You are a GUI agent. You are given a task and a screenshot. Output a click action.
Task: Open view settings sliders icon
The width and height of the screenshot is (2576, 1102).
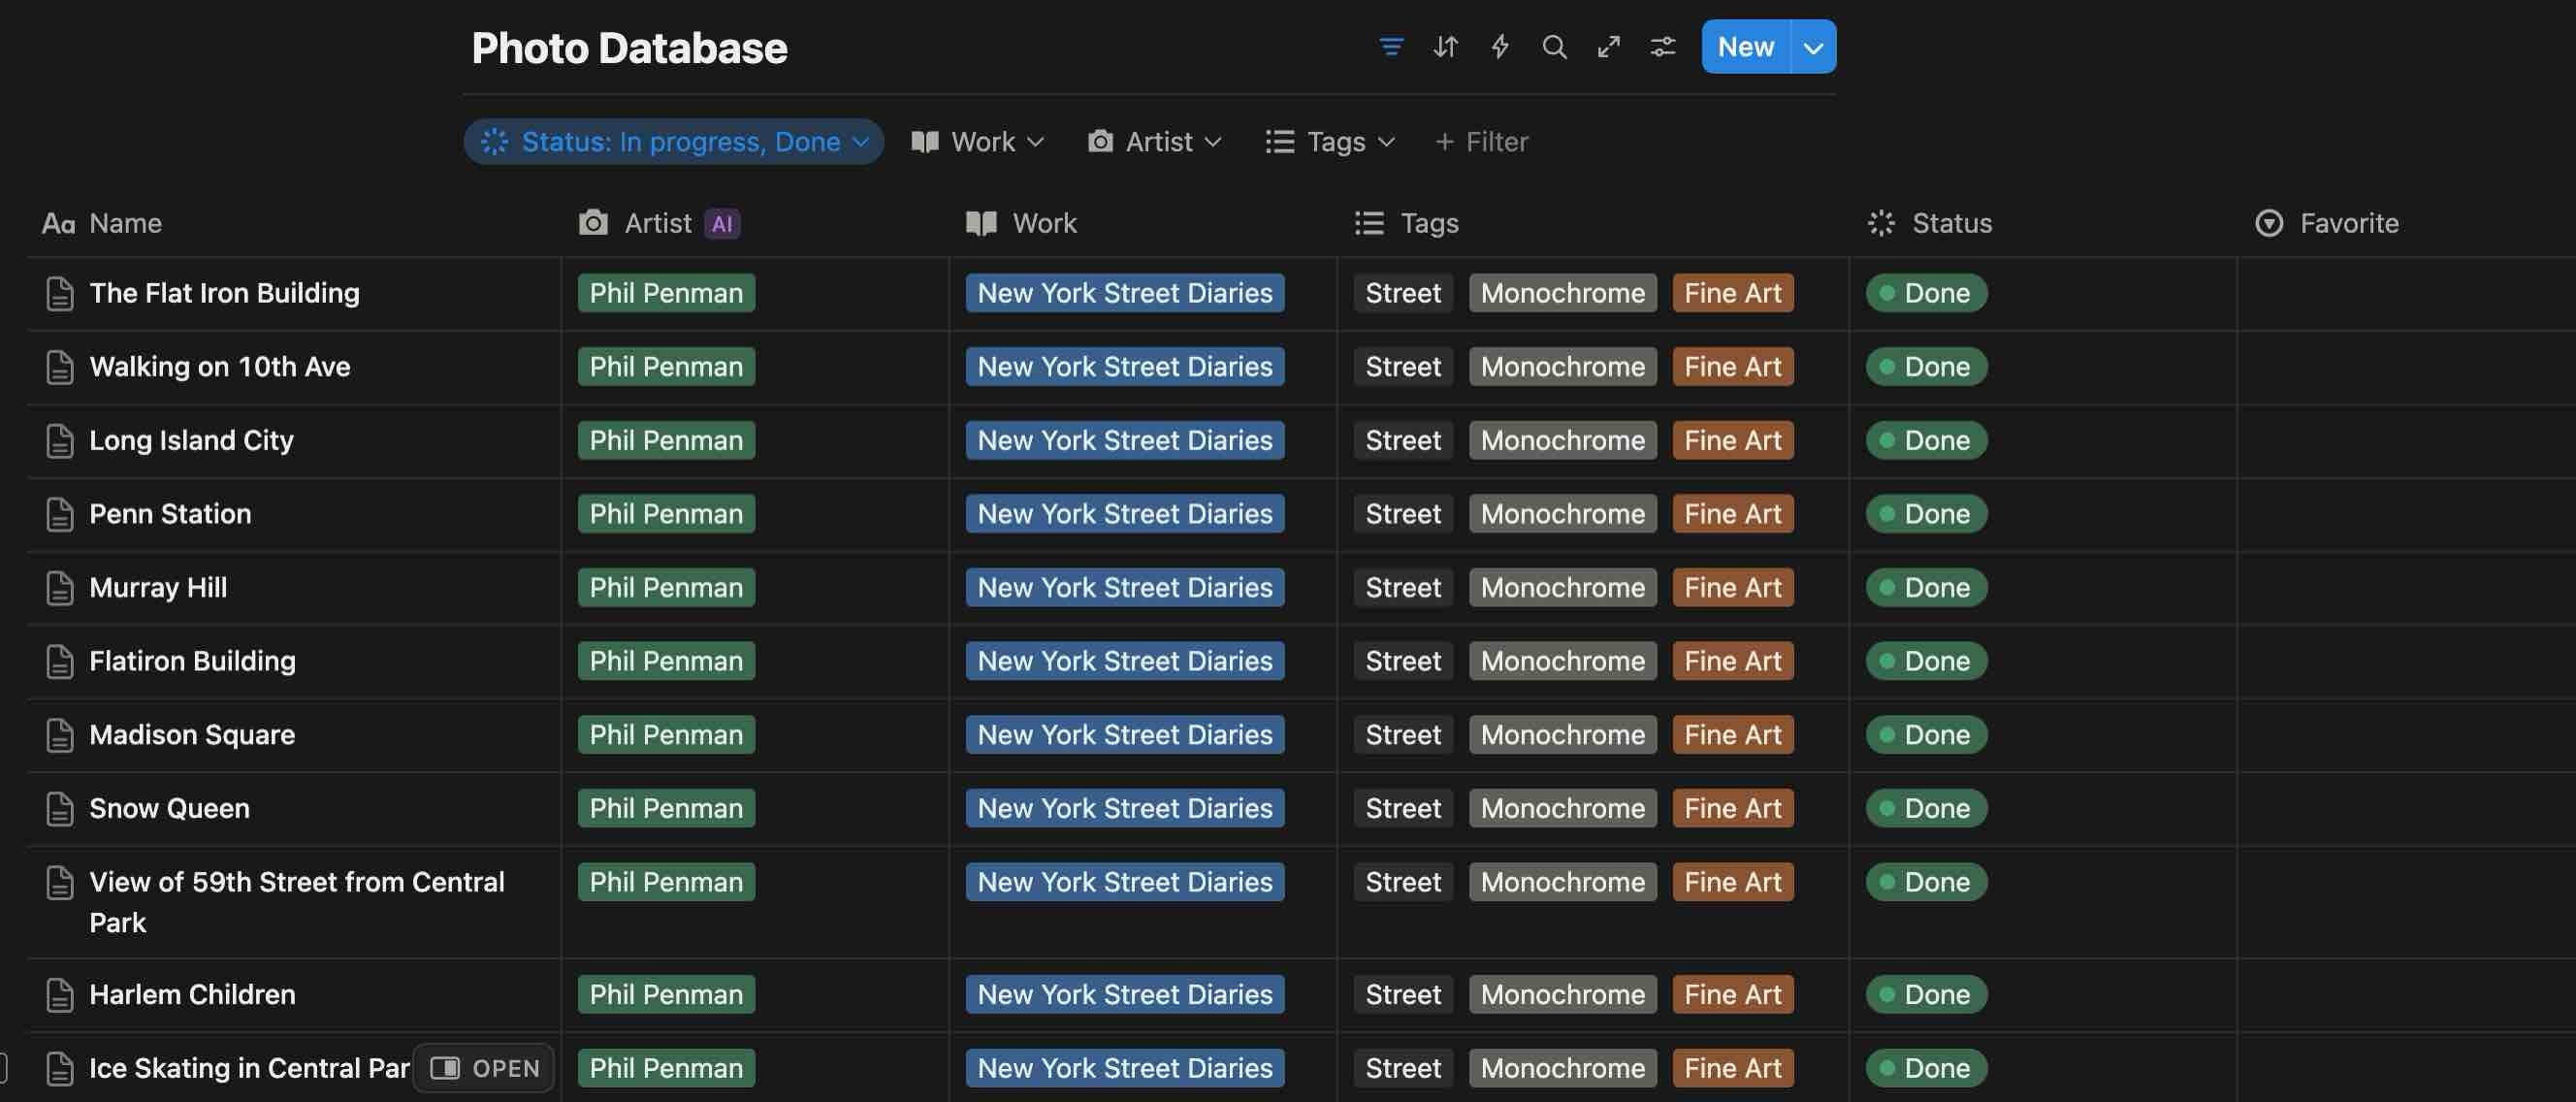[1662, 47]
